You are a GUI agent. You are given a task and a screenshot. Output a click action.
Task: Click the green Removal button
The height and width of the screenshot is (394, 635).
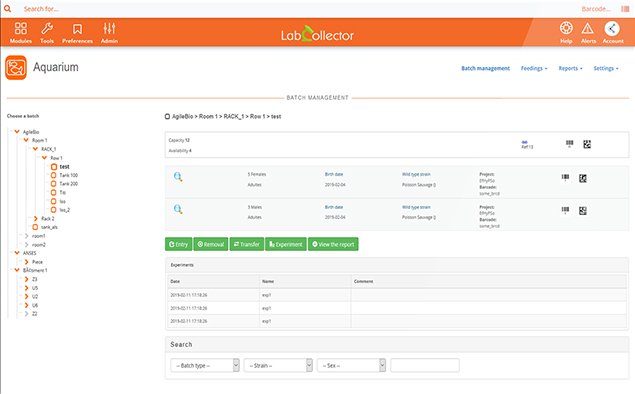211,244
